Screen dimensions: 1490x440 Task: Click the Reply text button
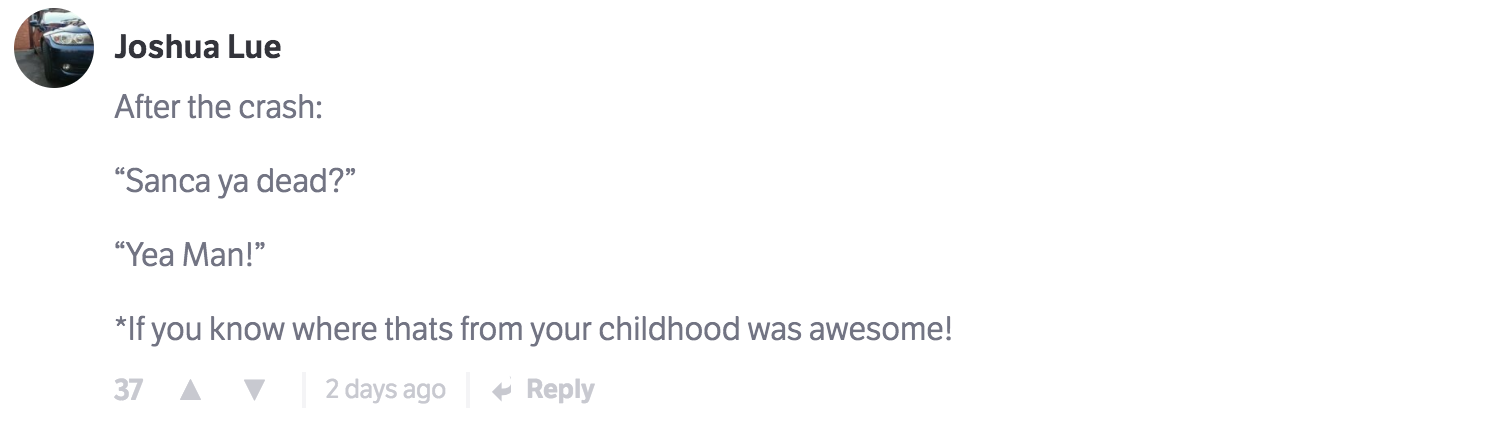(x=560, y=390)
